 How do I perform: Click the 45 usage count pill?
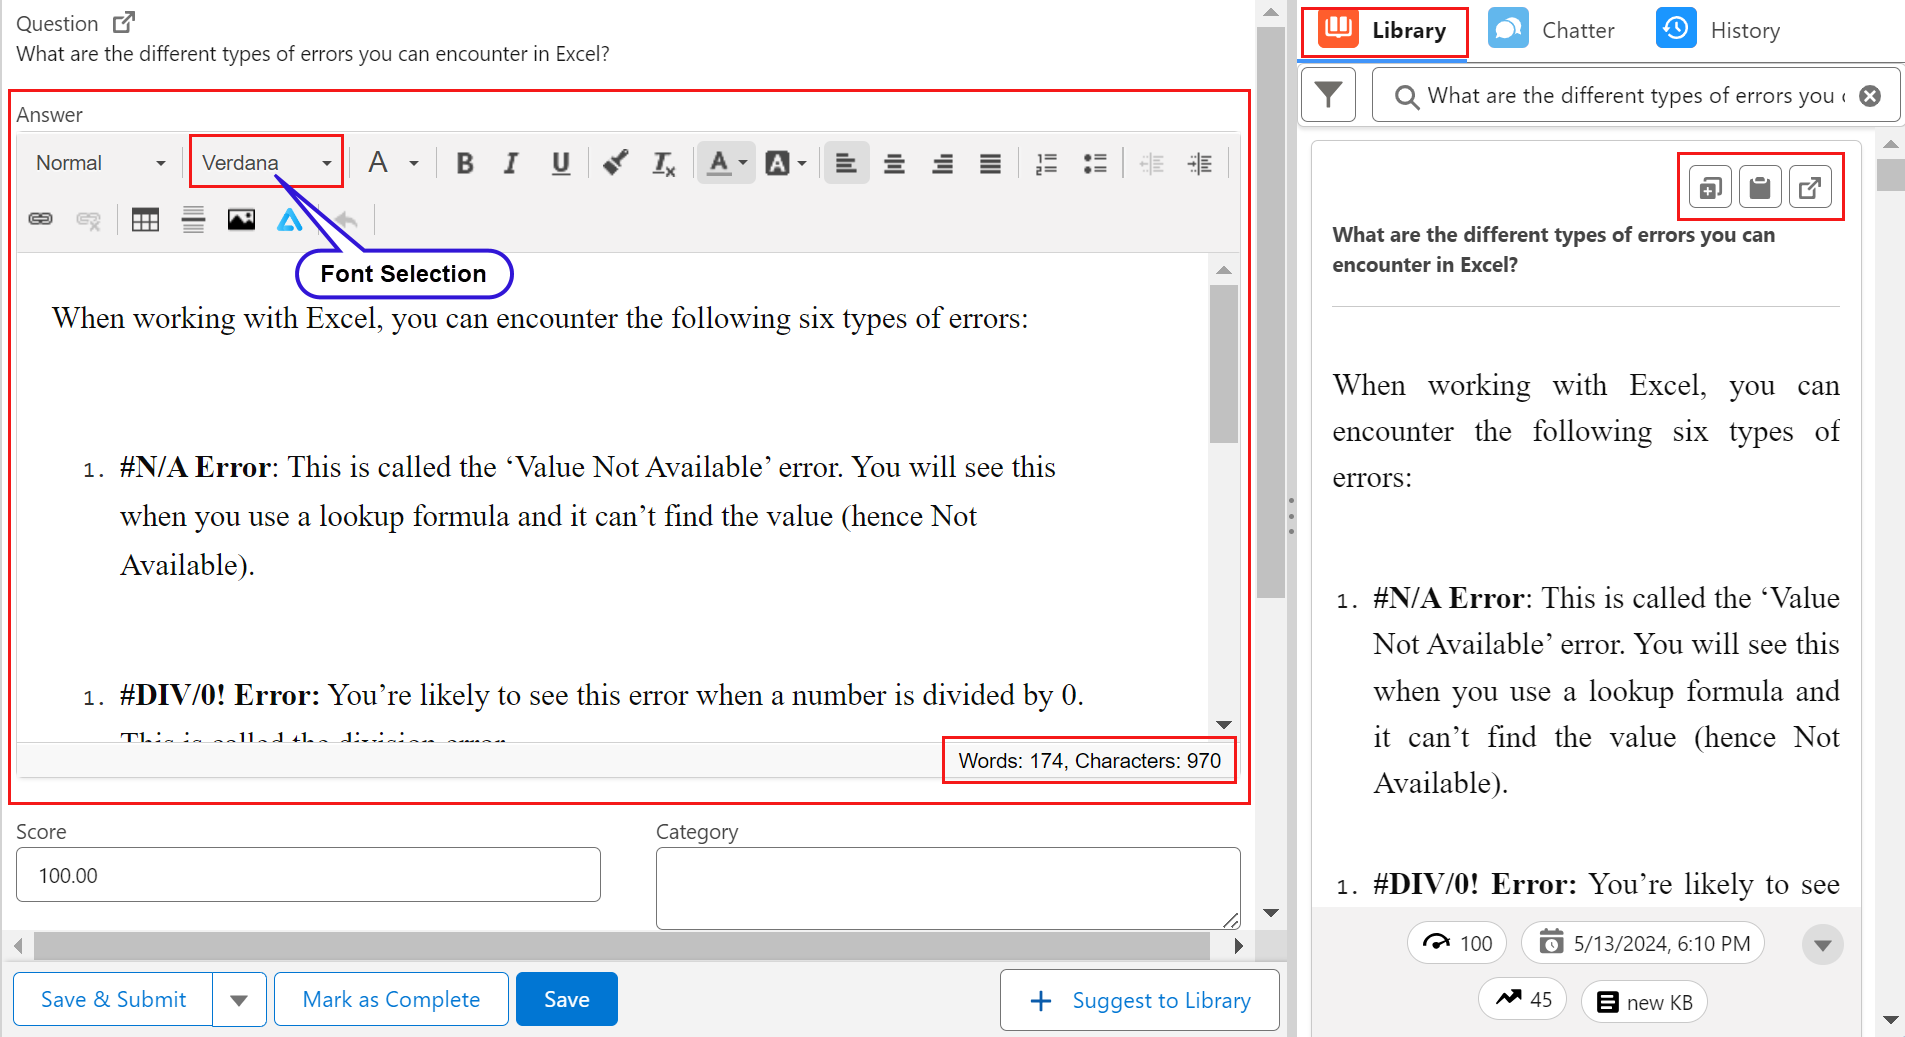tap(1523, 999)
